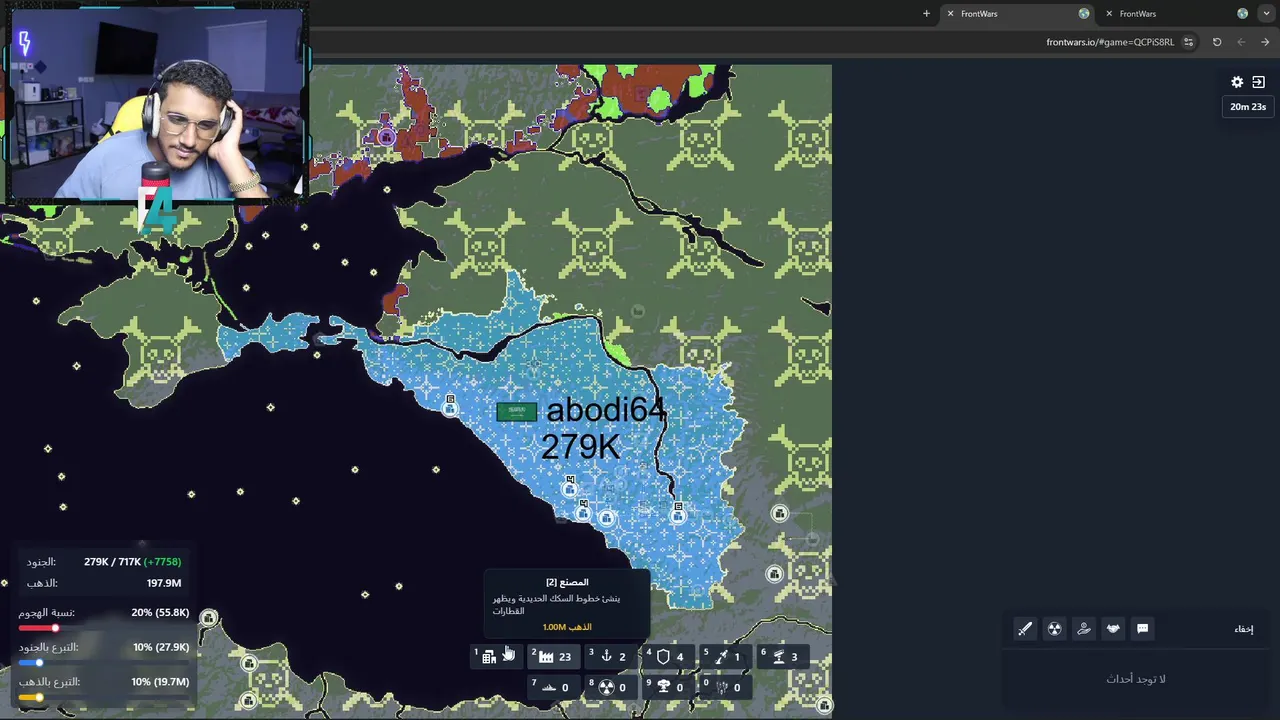Click the 1.00M gold cost in the factory tooltip
The image size is (1280, 720).
(567, 627)
